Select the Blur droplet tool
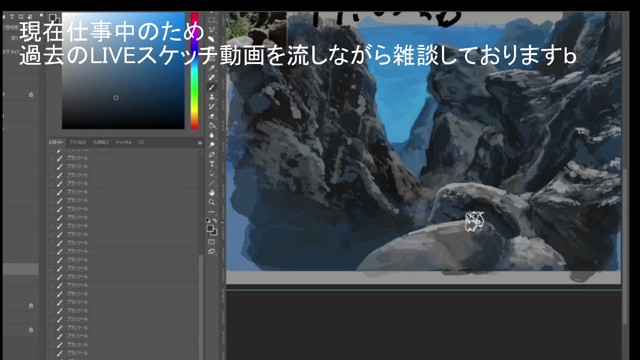The height and width of the screenshot is (360, 640). pyautogui.click(x=212, y=136)
